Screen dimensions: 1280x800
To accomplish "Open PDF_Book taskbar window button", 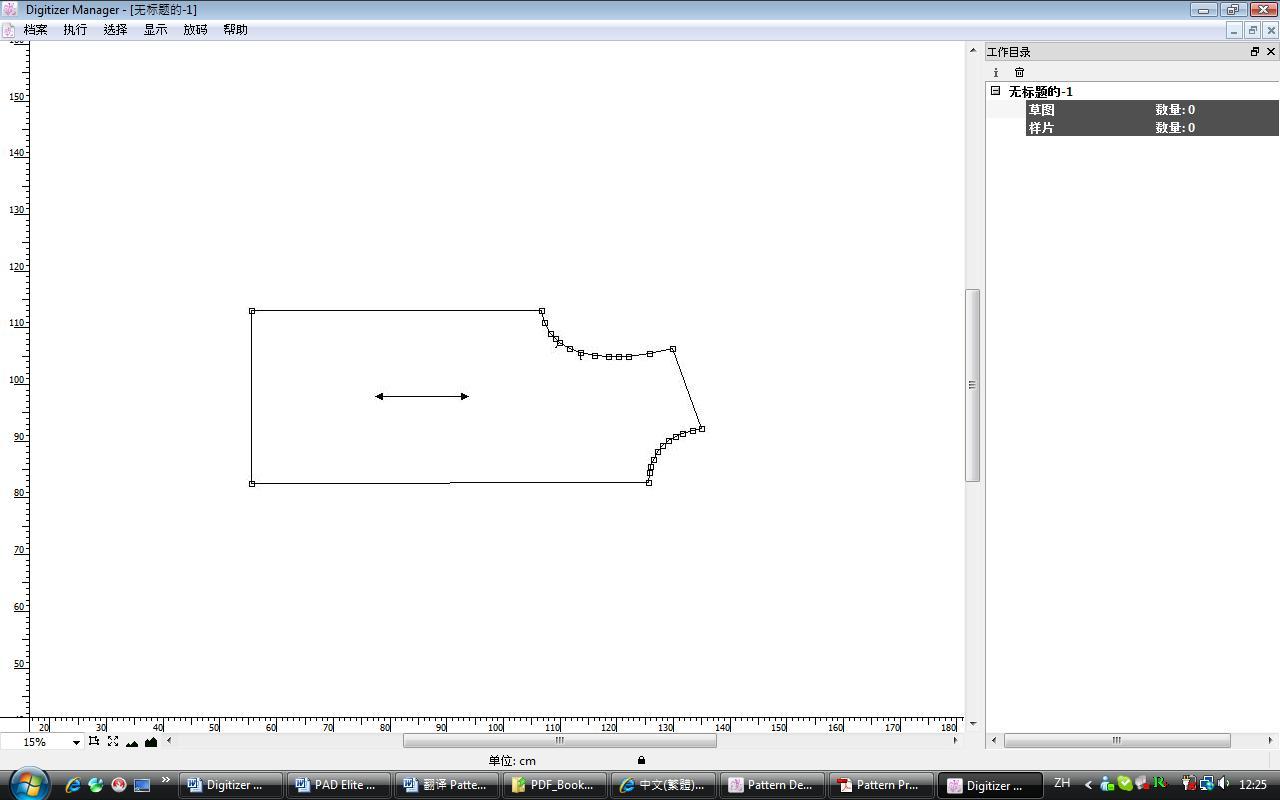I will point(554,785).
